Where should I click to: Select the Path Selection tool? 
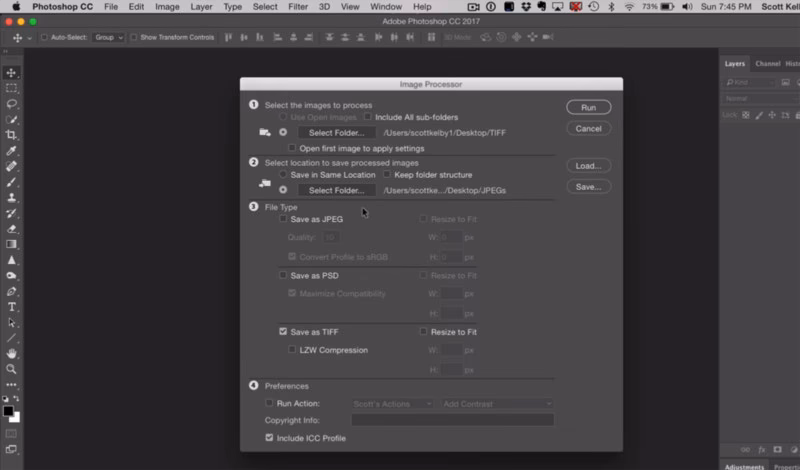pos(11,323)
